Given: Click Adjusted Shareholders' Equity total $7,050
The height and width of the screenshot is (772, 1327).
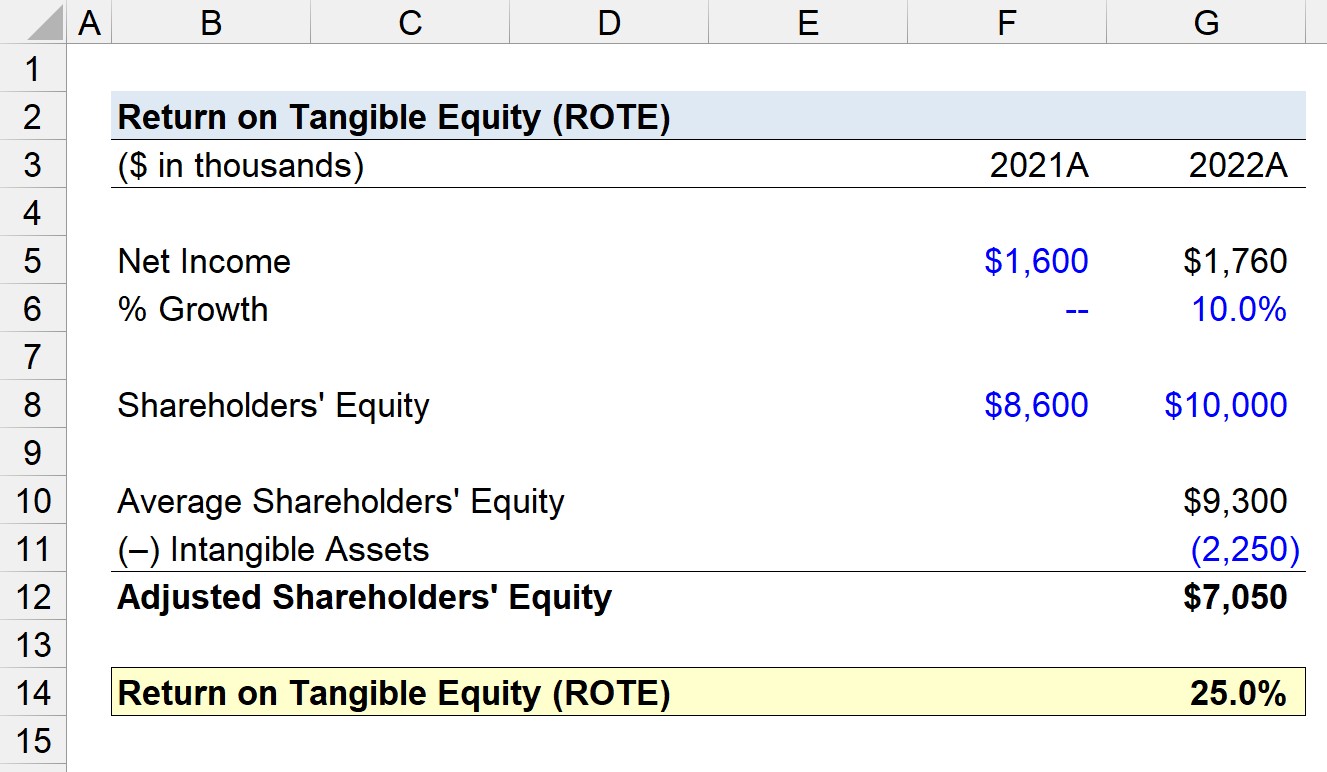Looking at the screenshot, I should pyautogui.click(x=1206, y=597).
